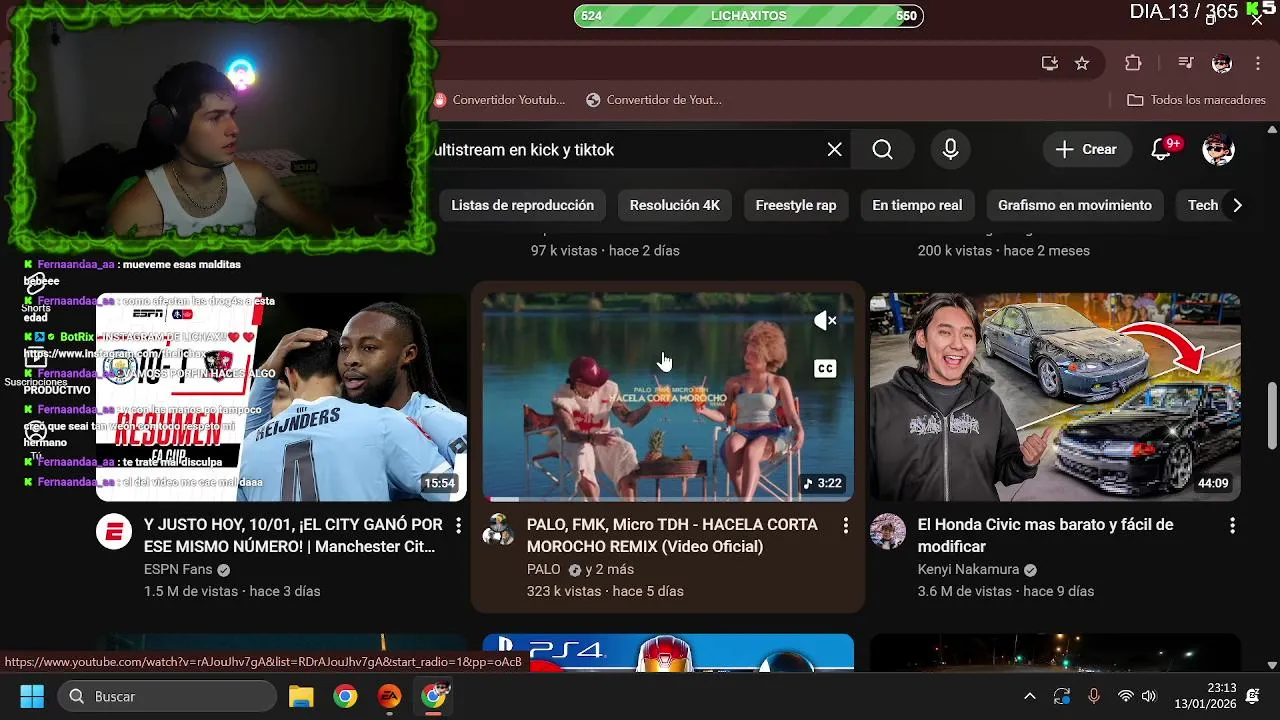Open the Y JUSTO HOY, 10/01 video title
Screen dimensions: 1280x720
tap(293, 535)
